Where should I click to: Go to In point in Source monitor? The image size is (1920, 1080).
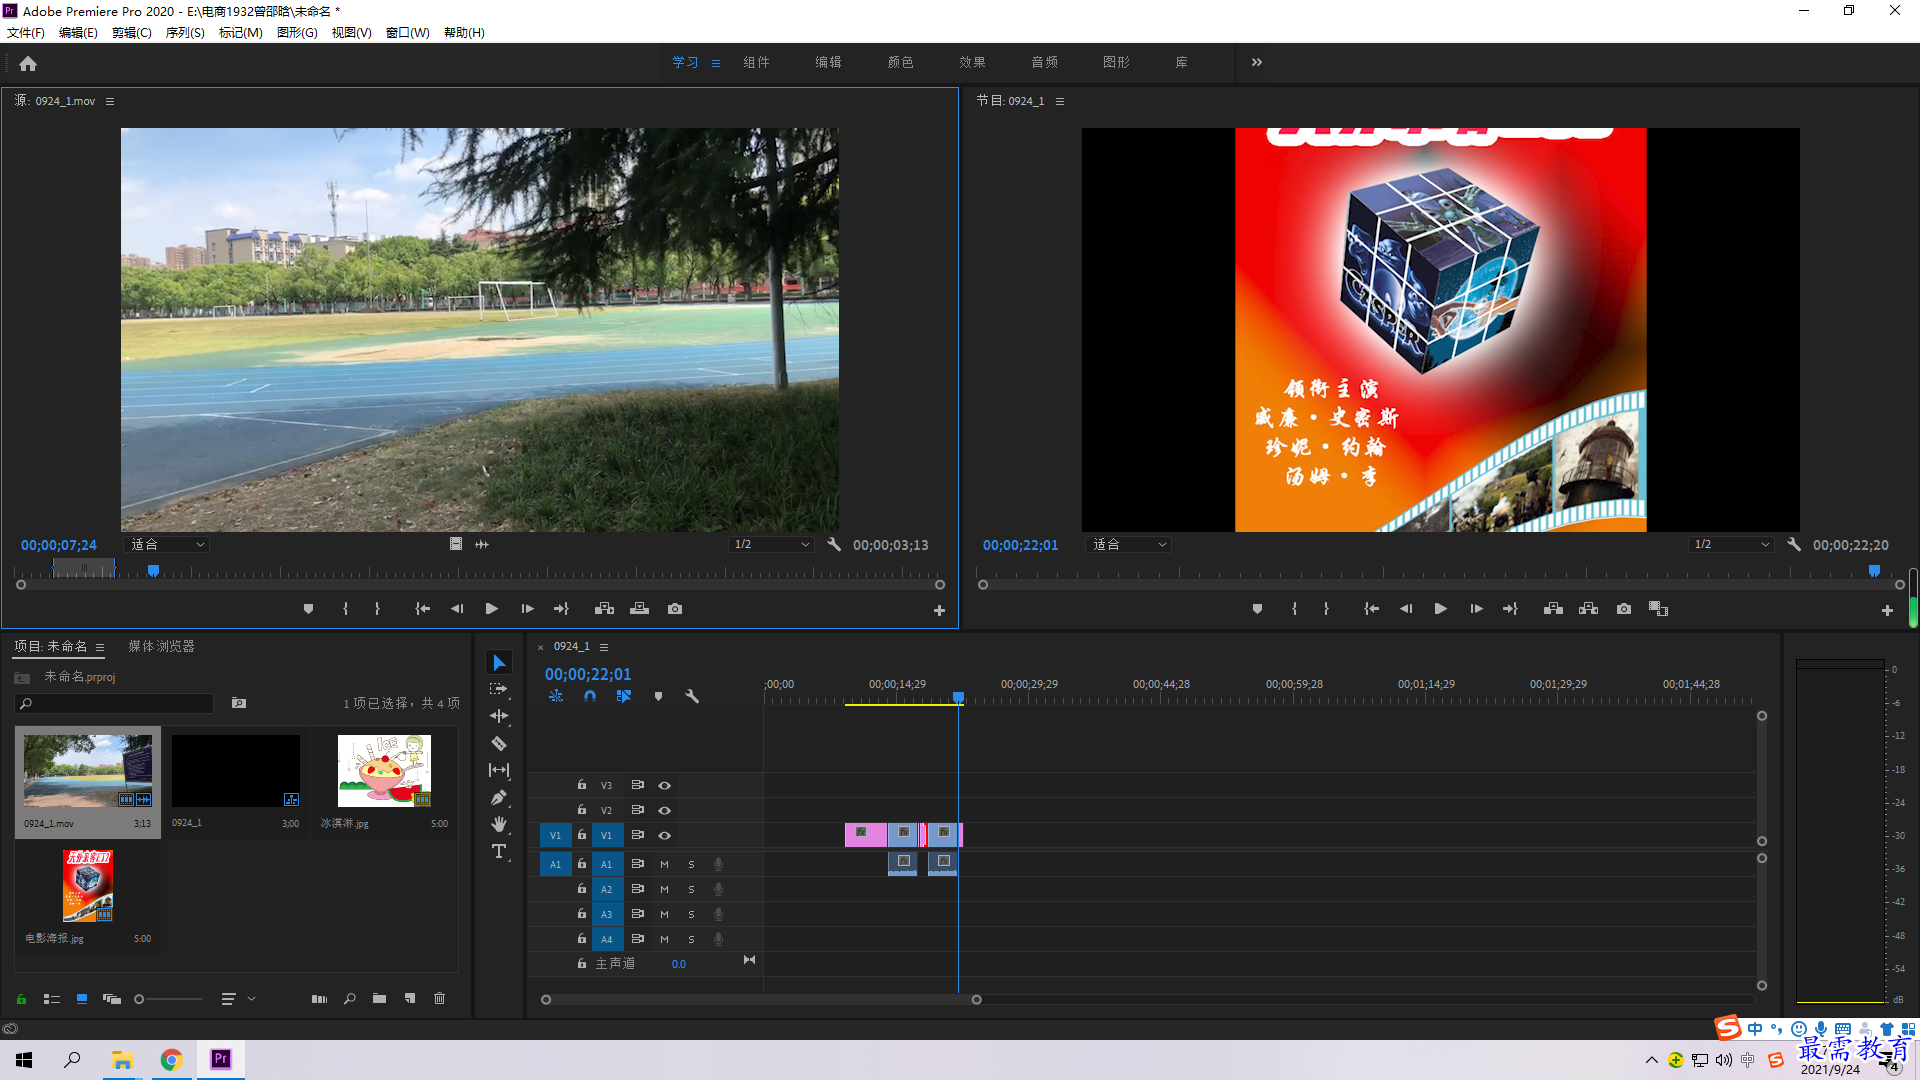(422, 609)
